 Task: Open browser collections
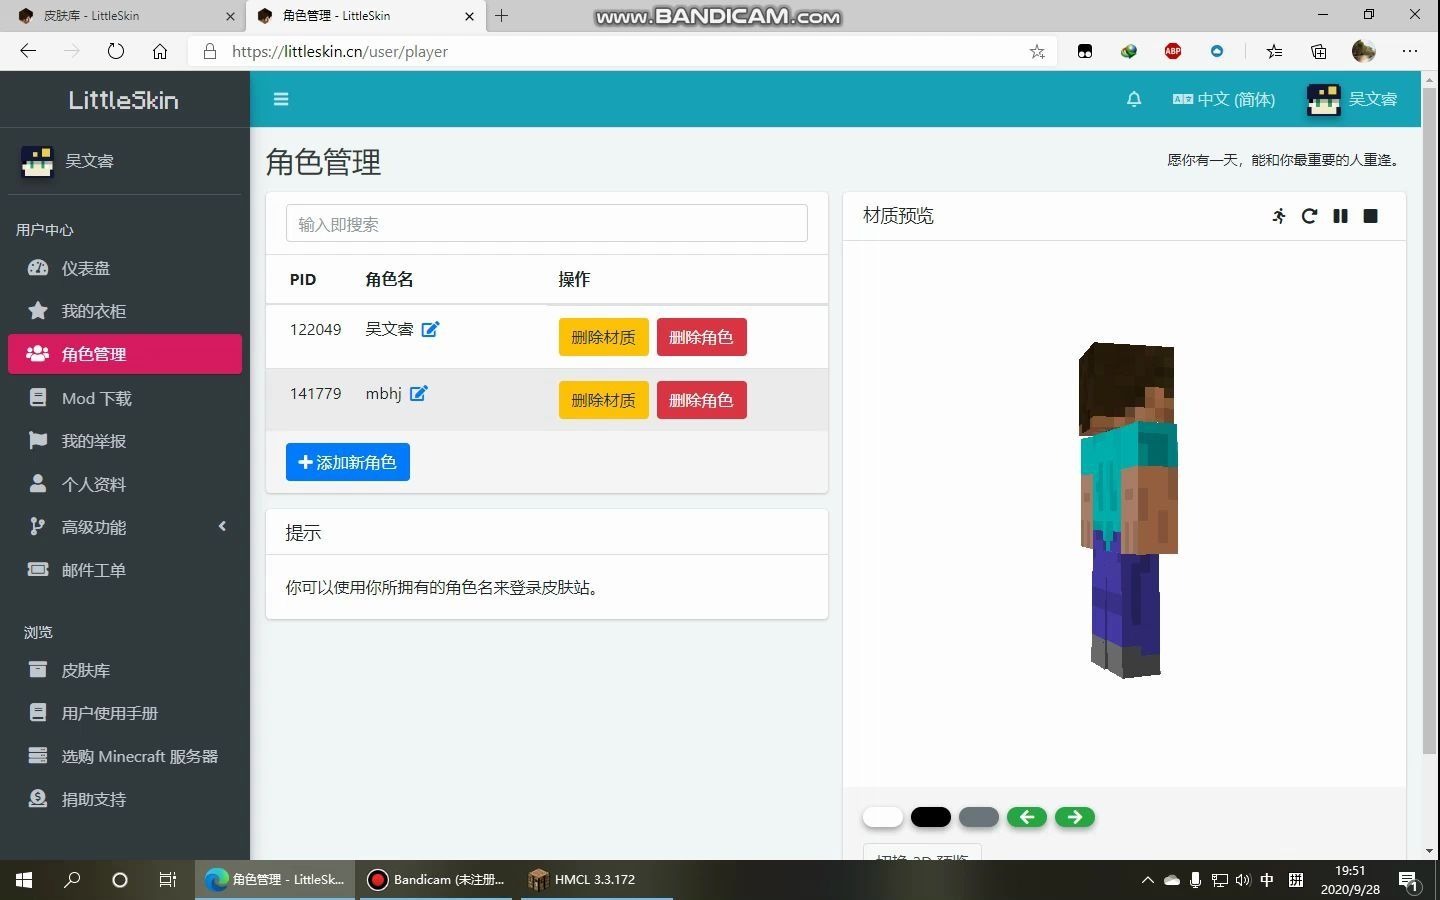[x=1319, y=51]
